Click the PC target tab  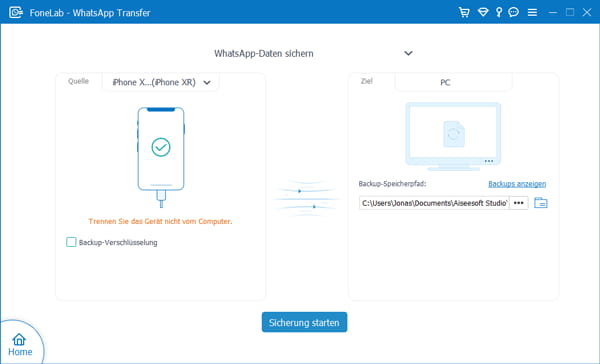tap(453, 82)
